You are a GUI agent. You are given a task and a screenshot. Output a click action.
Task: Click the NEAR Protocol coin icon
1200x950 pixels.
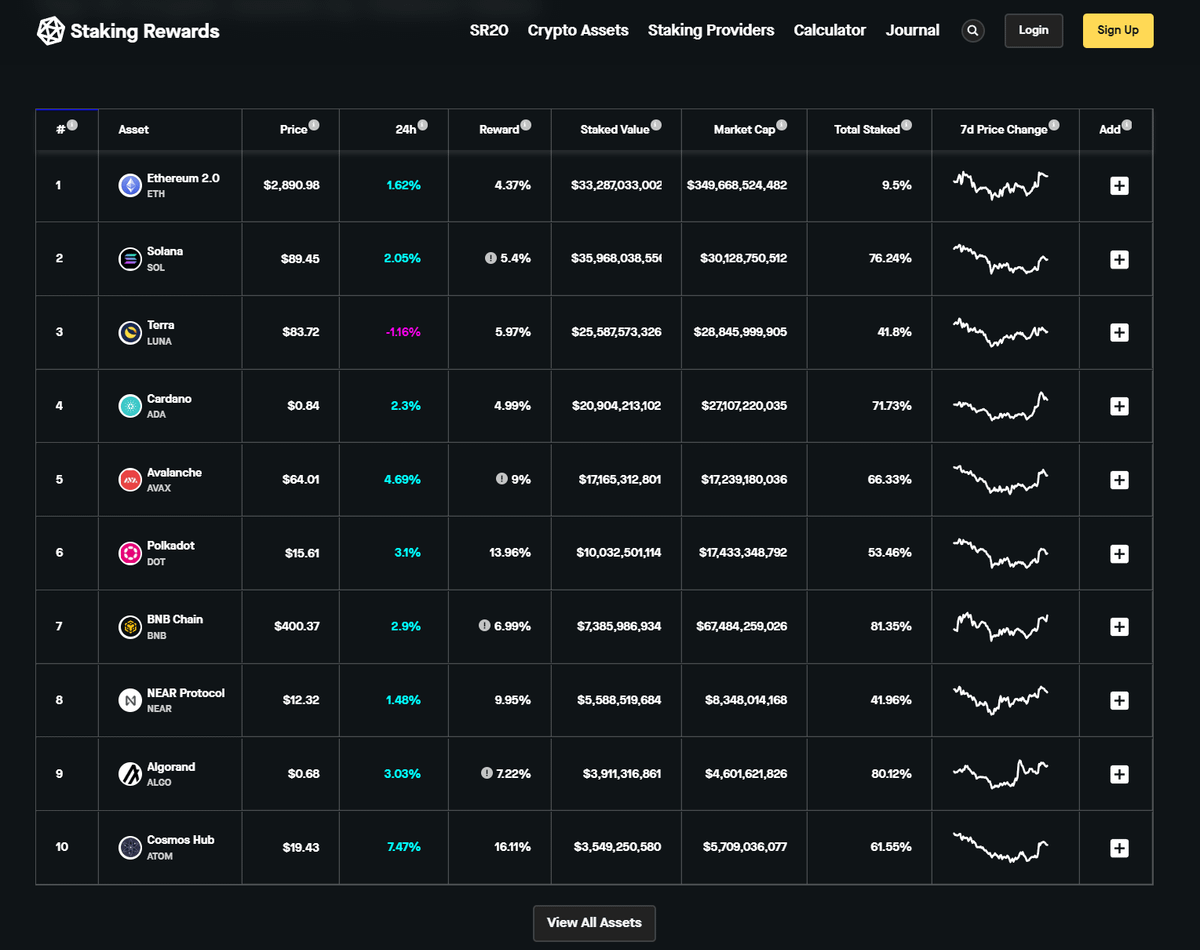coord(130,700)
